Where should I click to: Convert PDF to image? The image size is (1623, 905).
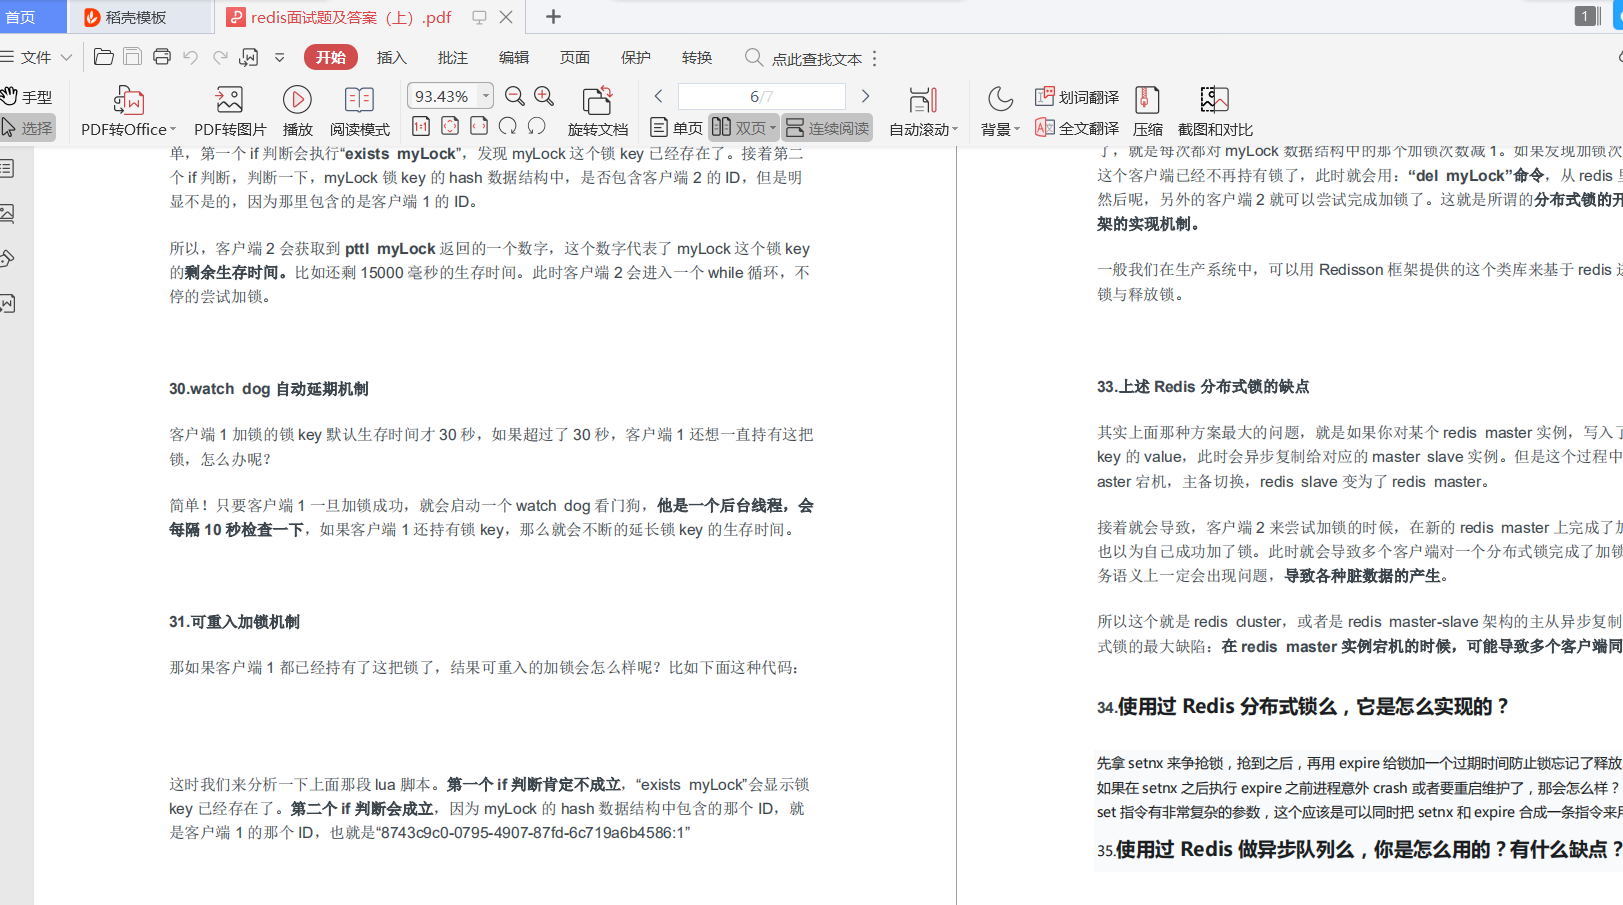(230, 111)
